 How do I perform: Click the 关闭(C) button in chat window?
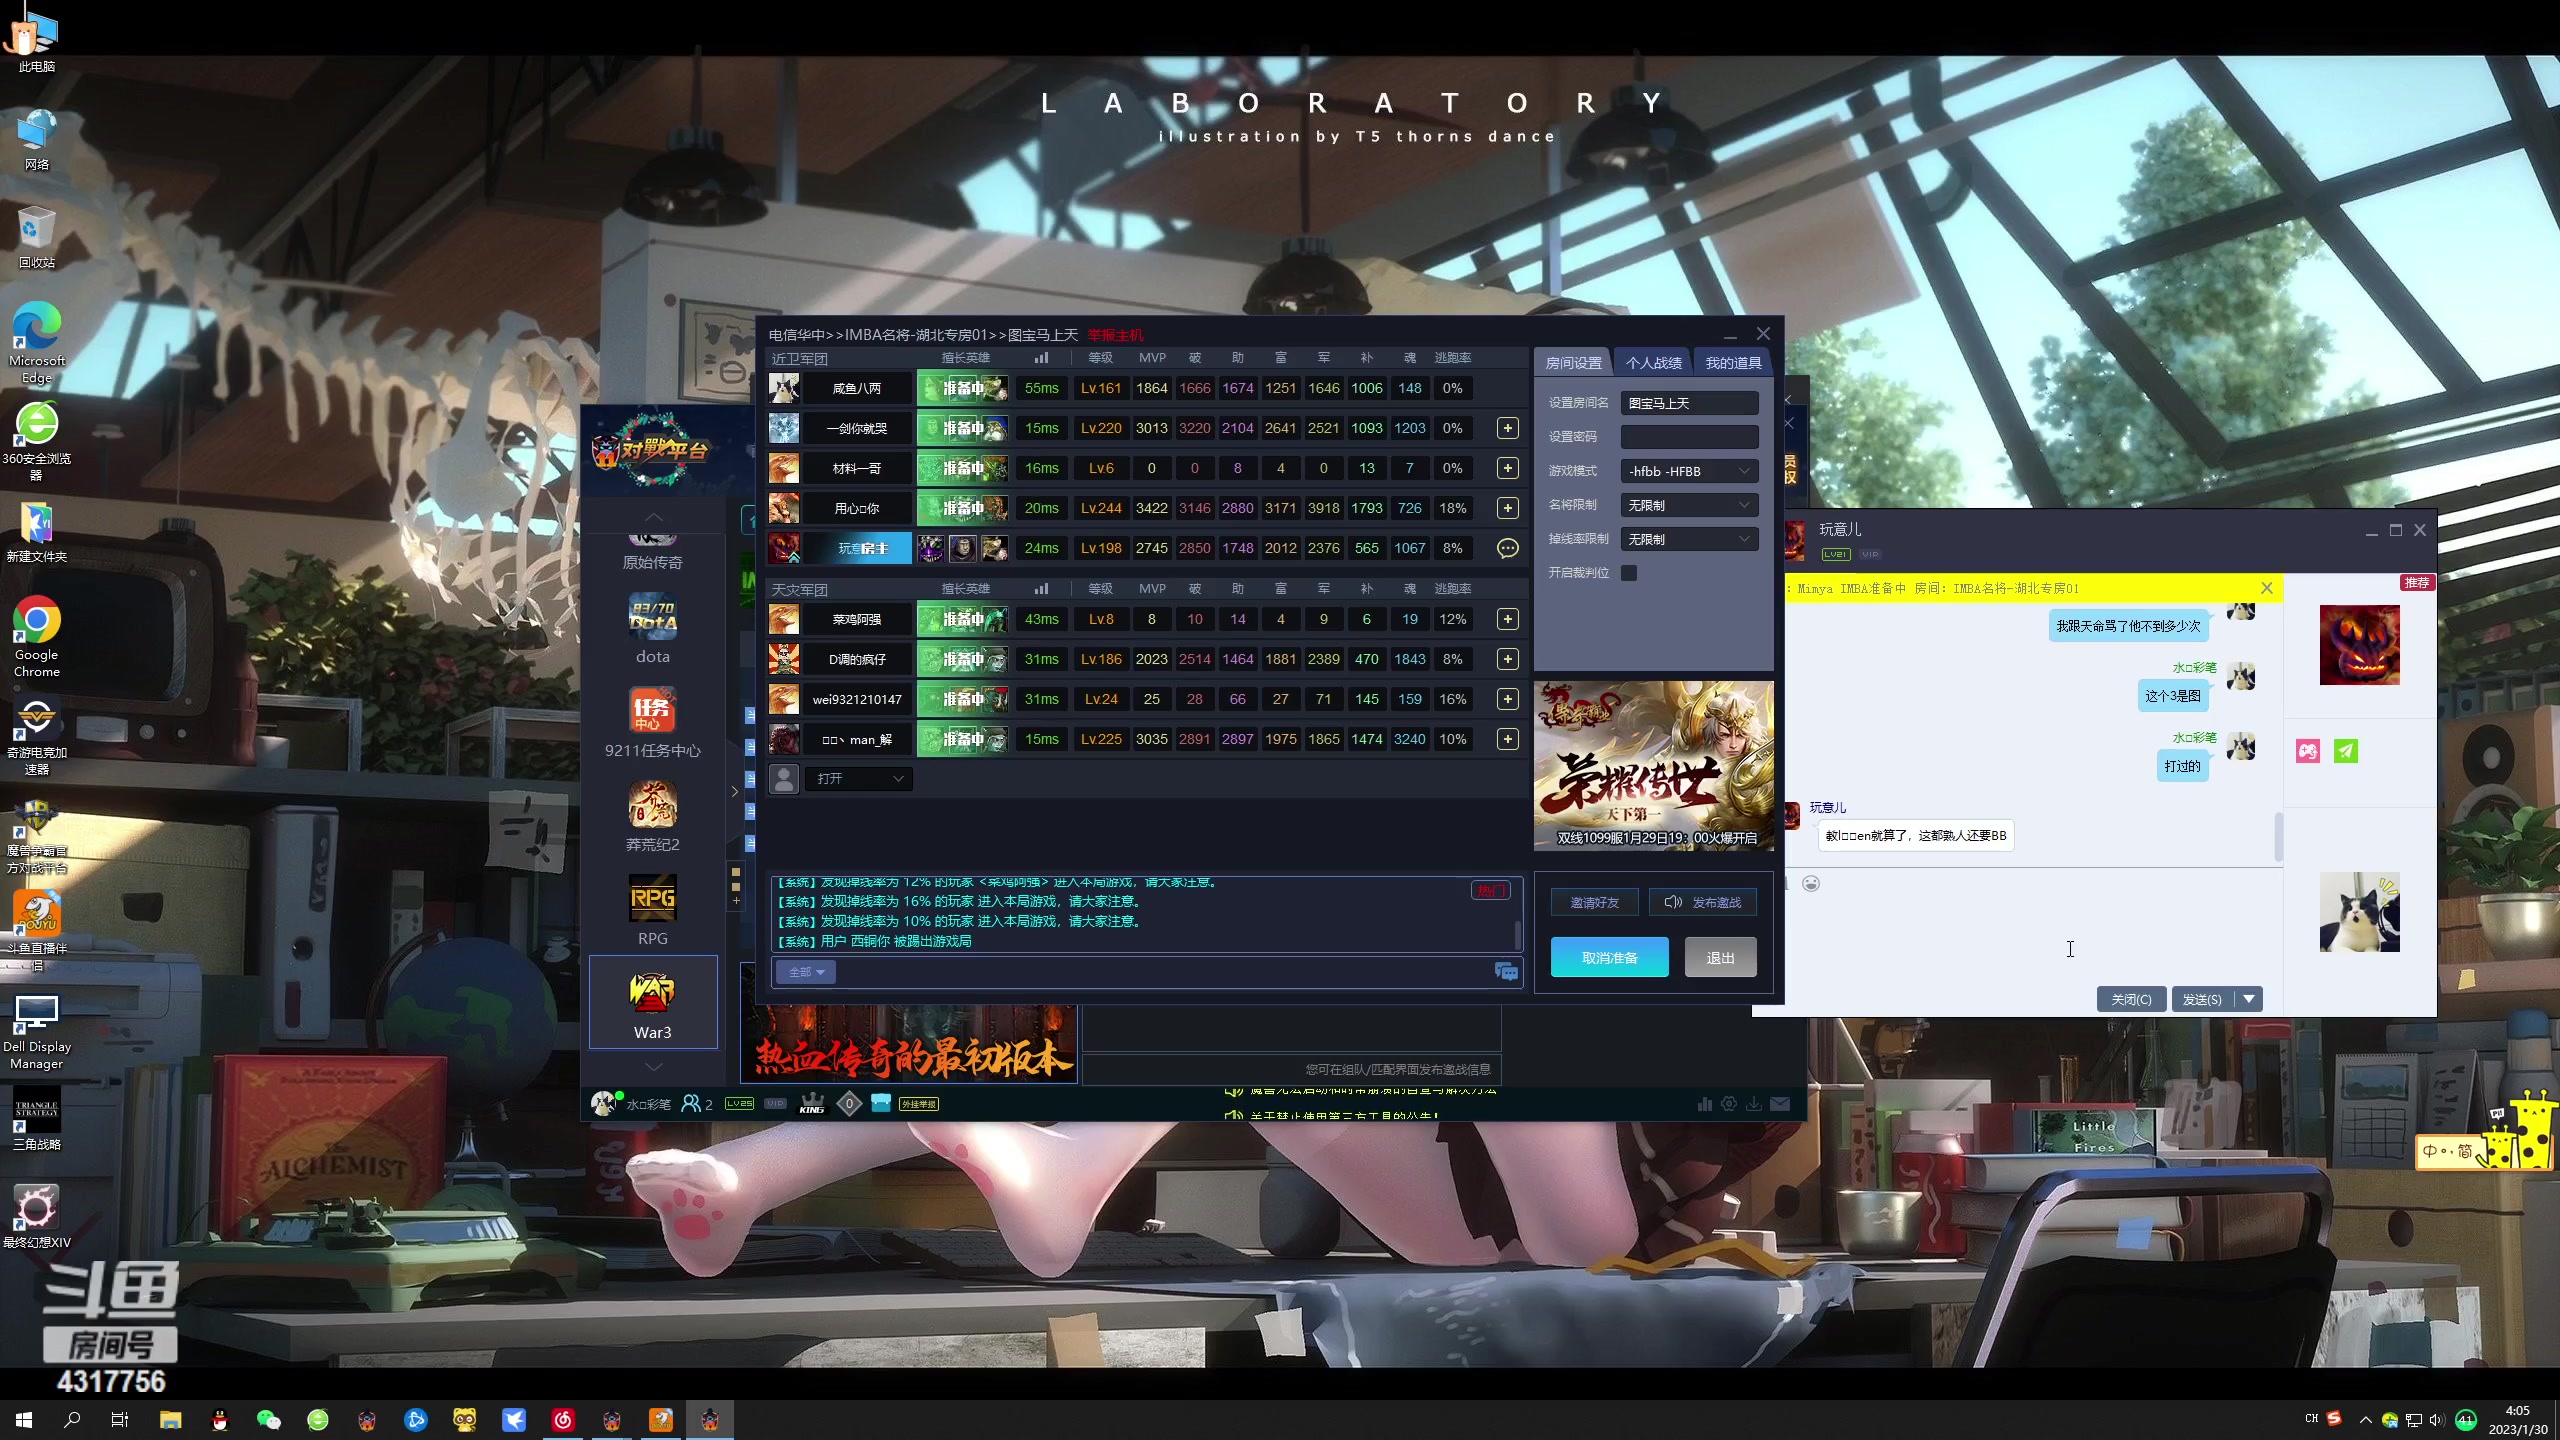pos(2131,999)
